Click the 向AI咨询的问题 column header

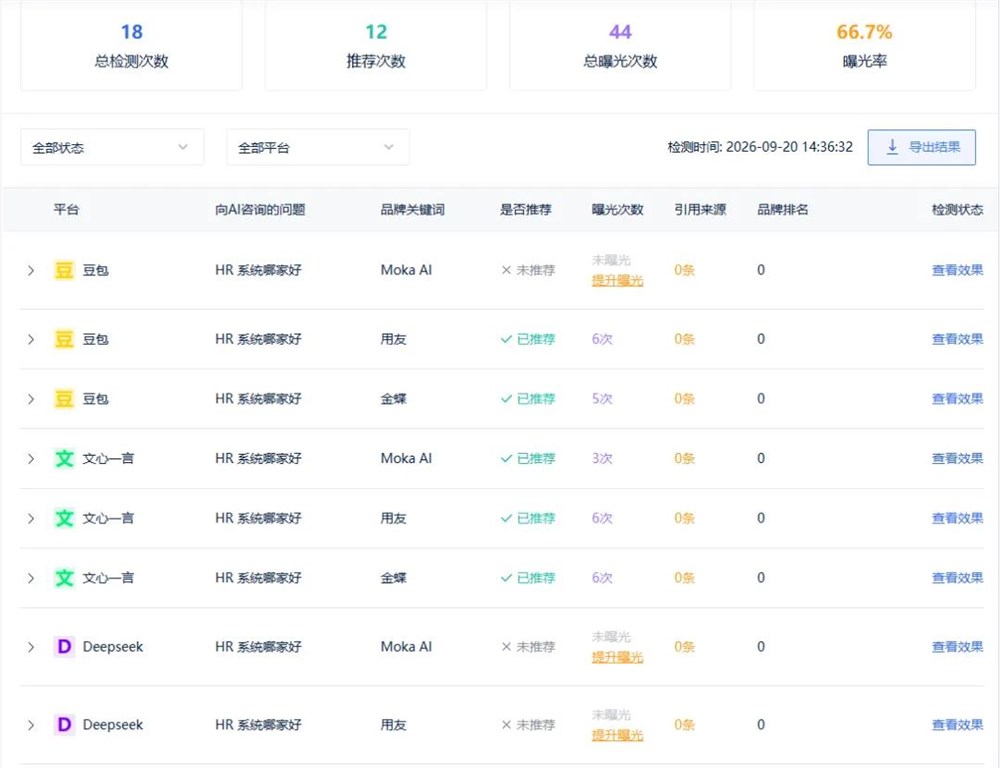coord(260,210)
